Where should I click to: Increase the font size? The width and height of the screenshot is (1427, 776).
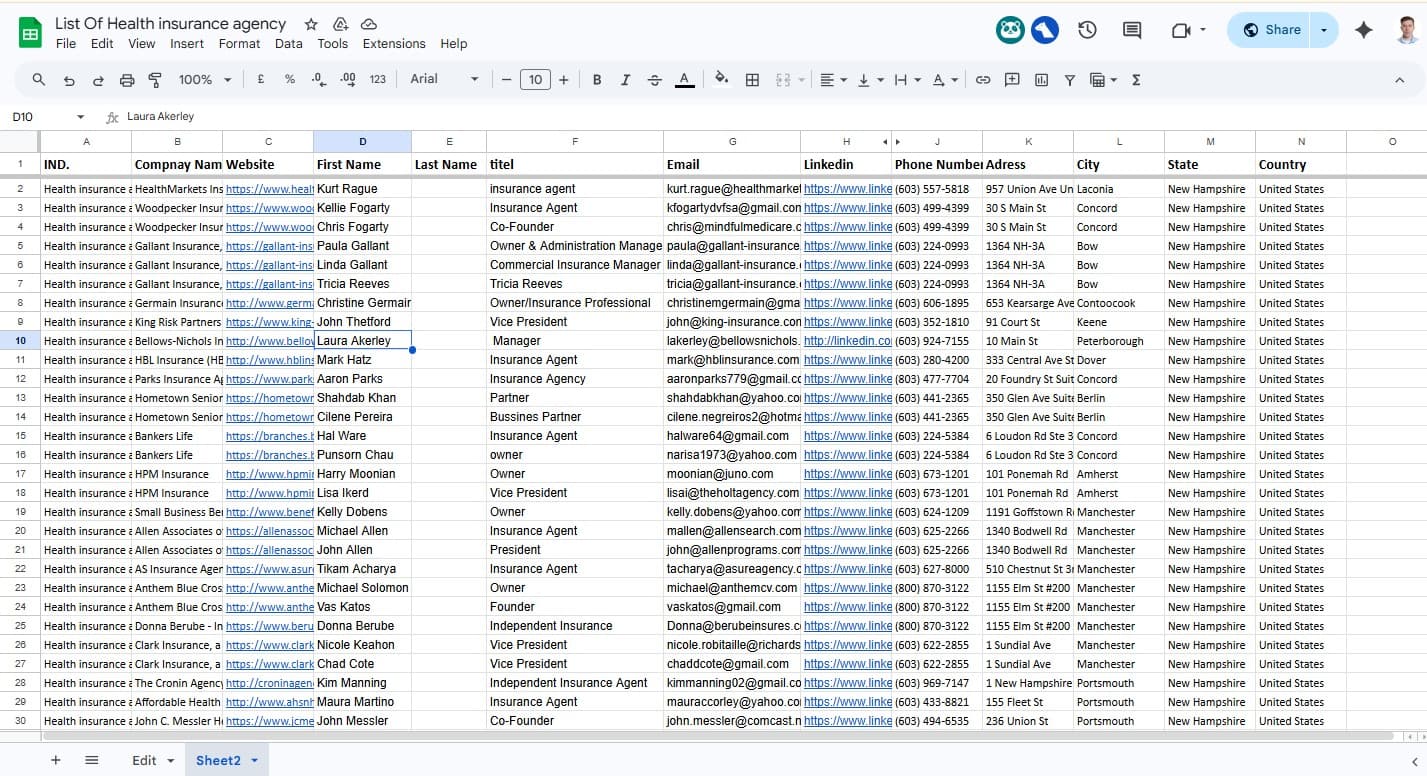(564, 80)
